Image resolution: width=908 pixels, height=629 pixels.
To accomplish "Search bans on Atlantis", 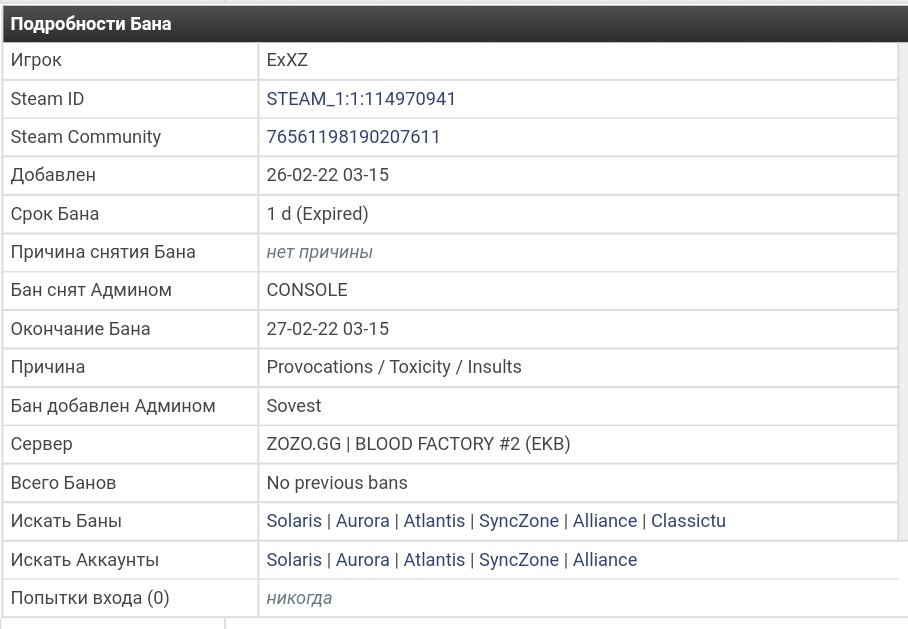I will click(x=434, y=521).
